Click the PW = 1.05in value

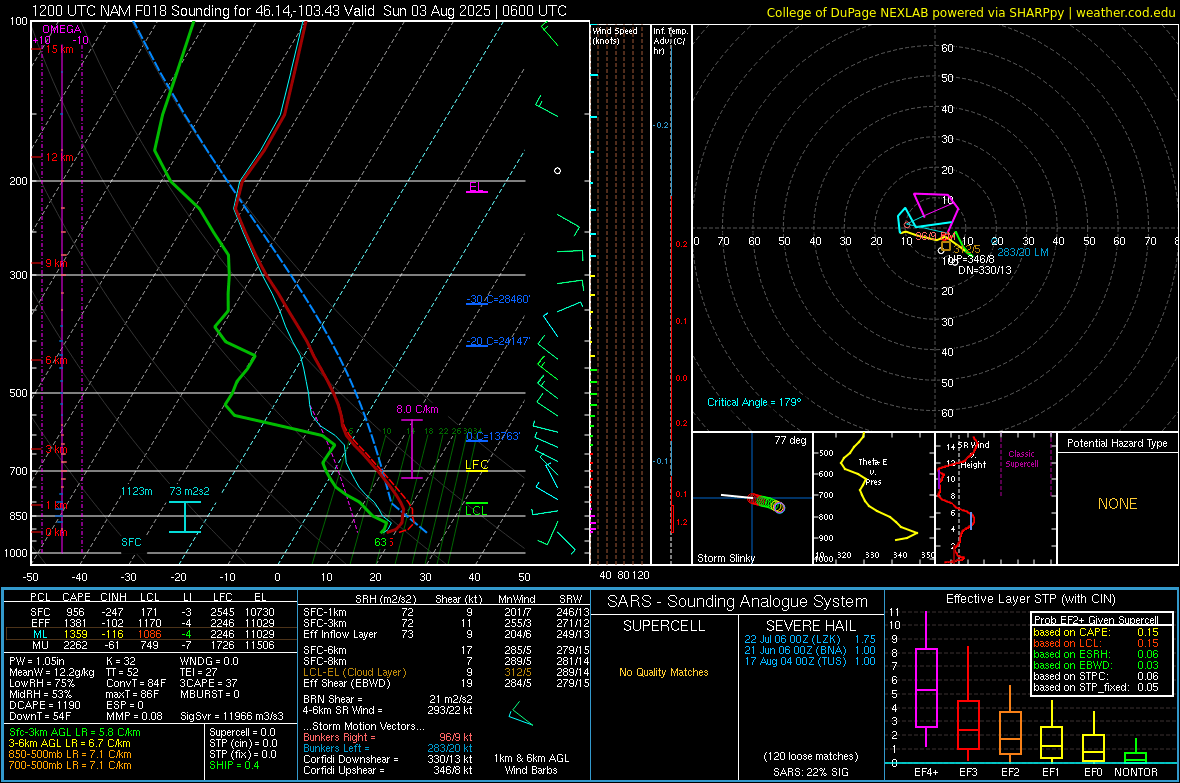(x=41, y=661)
